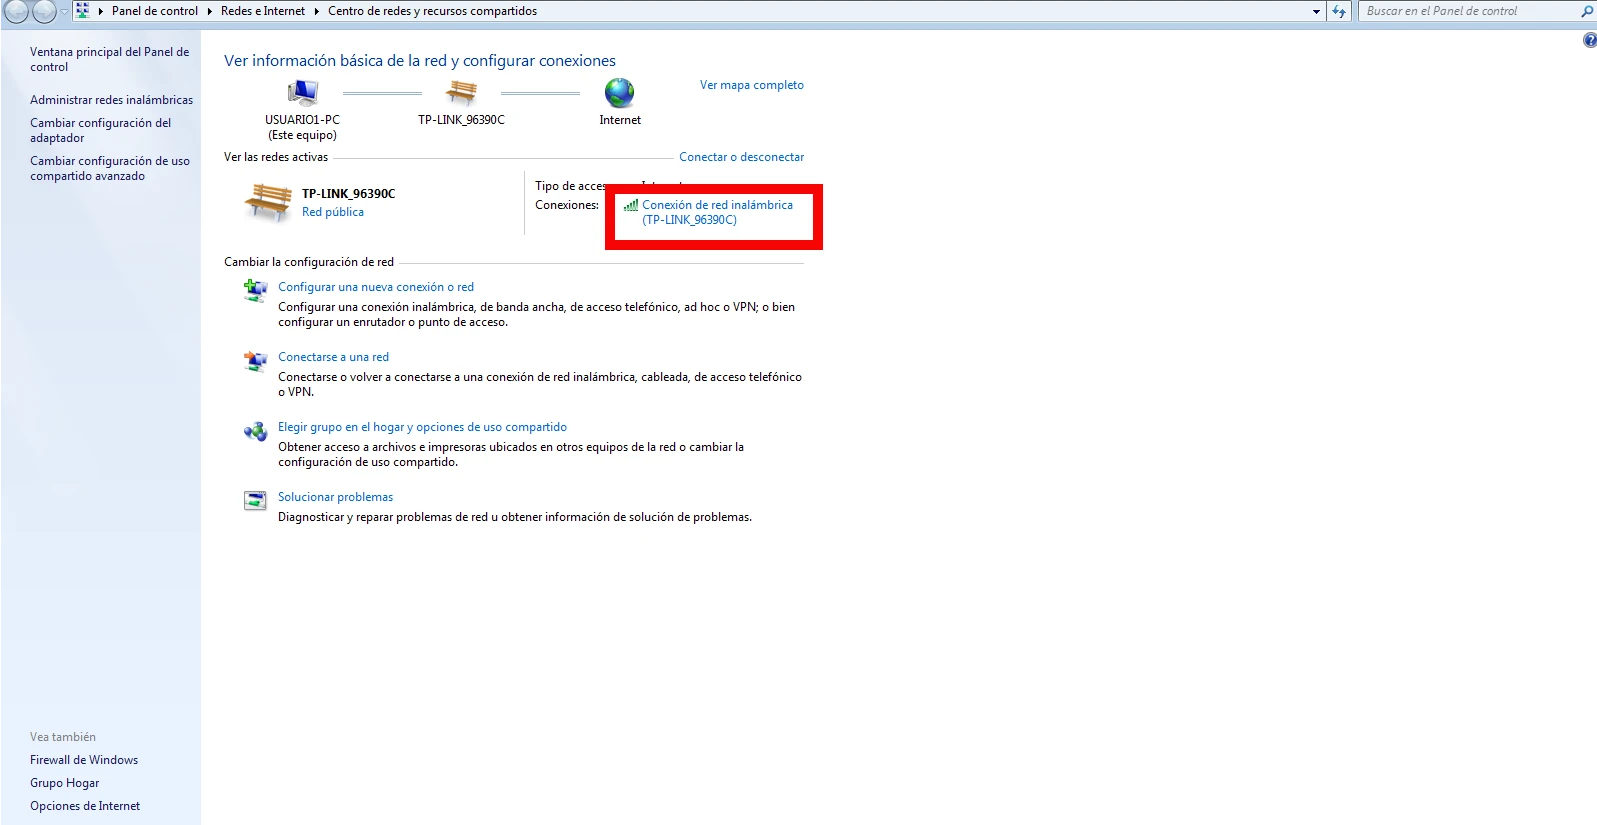Click the Ver mapa completo link
Screen dimensions: 1597x825
click(x=751, y=85)
